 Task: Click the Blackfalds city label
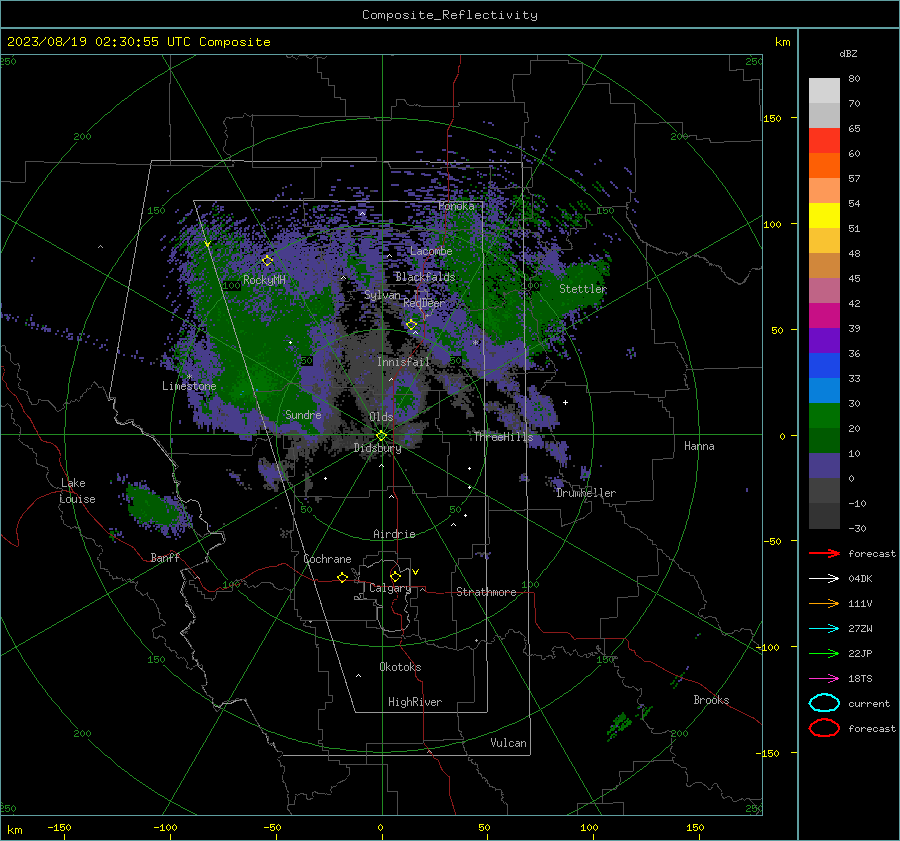425,277
